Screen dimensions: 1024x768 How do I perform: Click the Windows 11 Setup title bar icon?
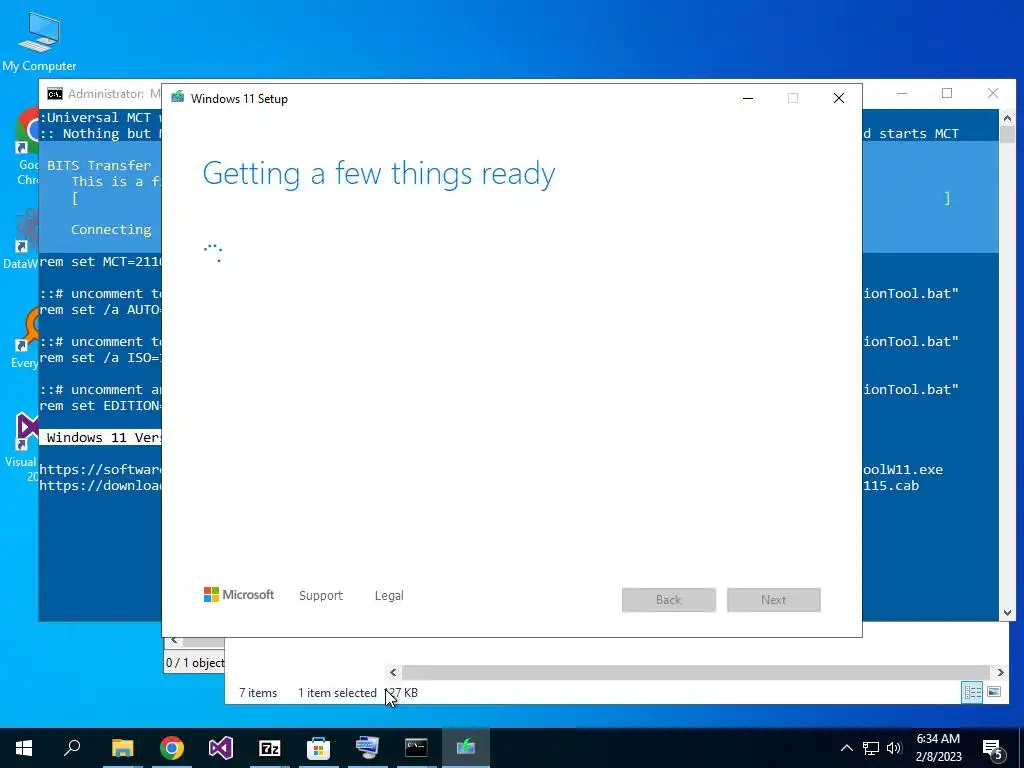(x=178, y=98)
